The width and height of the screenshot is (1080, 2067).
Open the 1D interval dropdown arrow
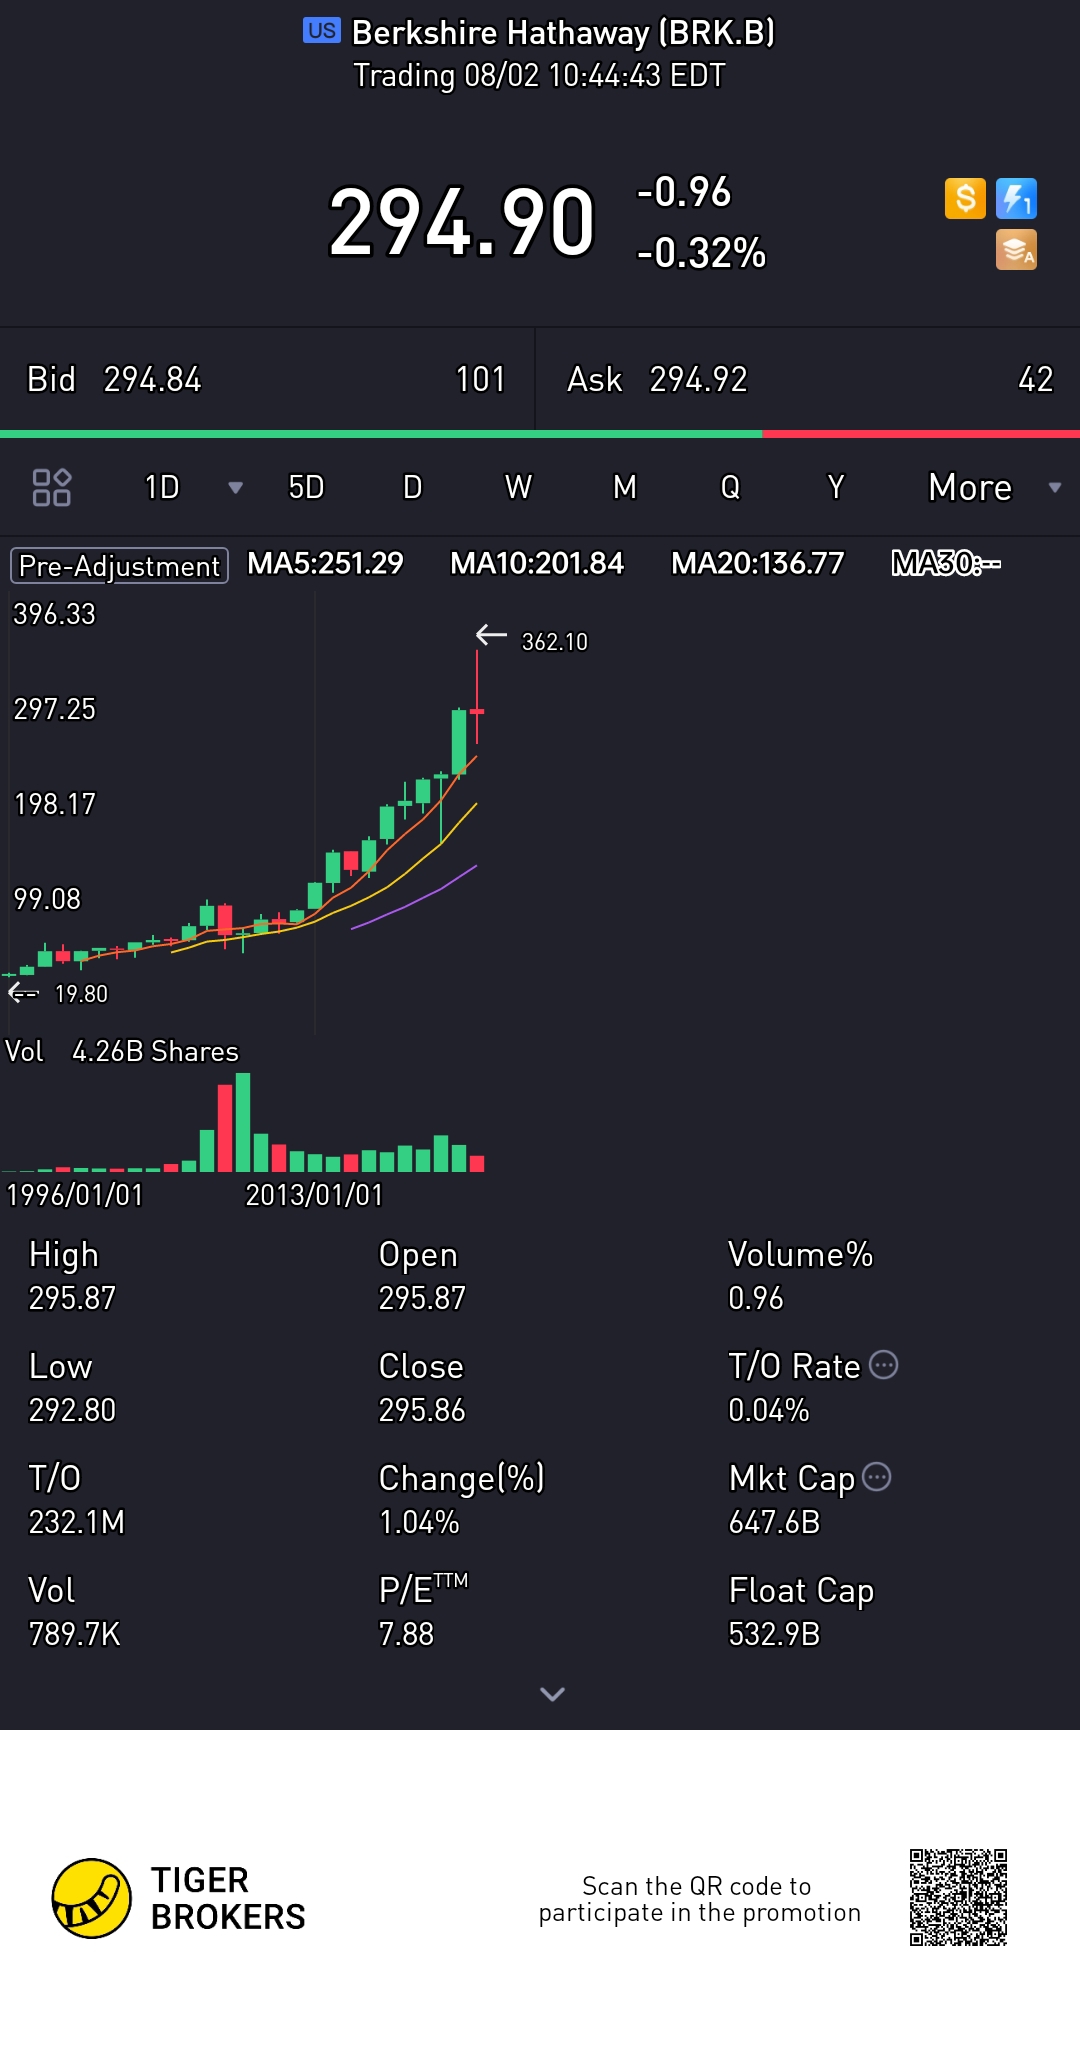pos(236,488)
